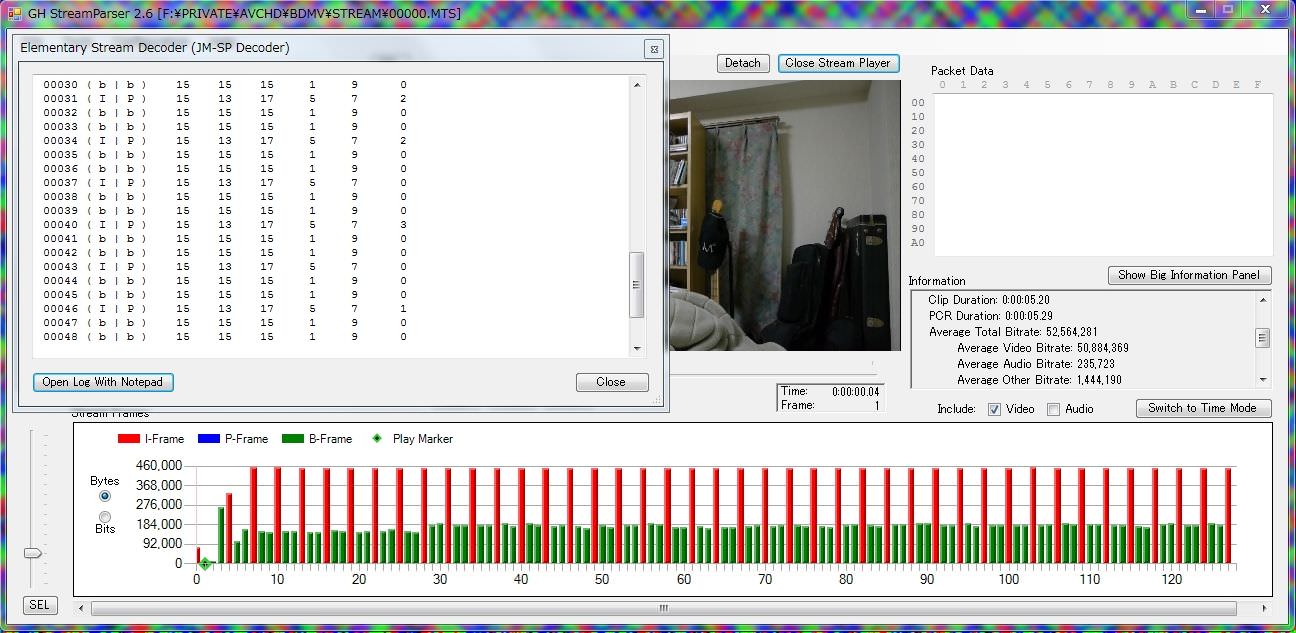Viewport: 1296px width, 633px height.
Task: Select the Bits radio button
Action: pyautogui.click(x=105, y=516)
